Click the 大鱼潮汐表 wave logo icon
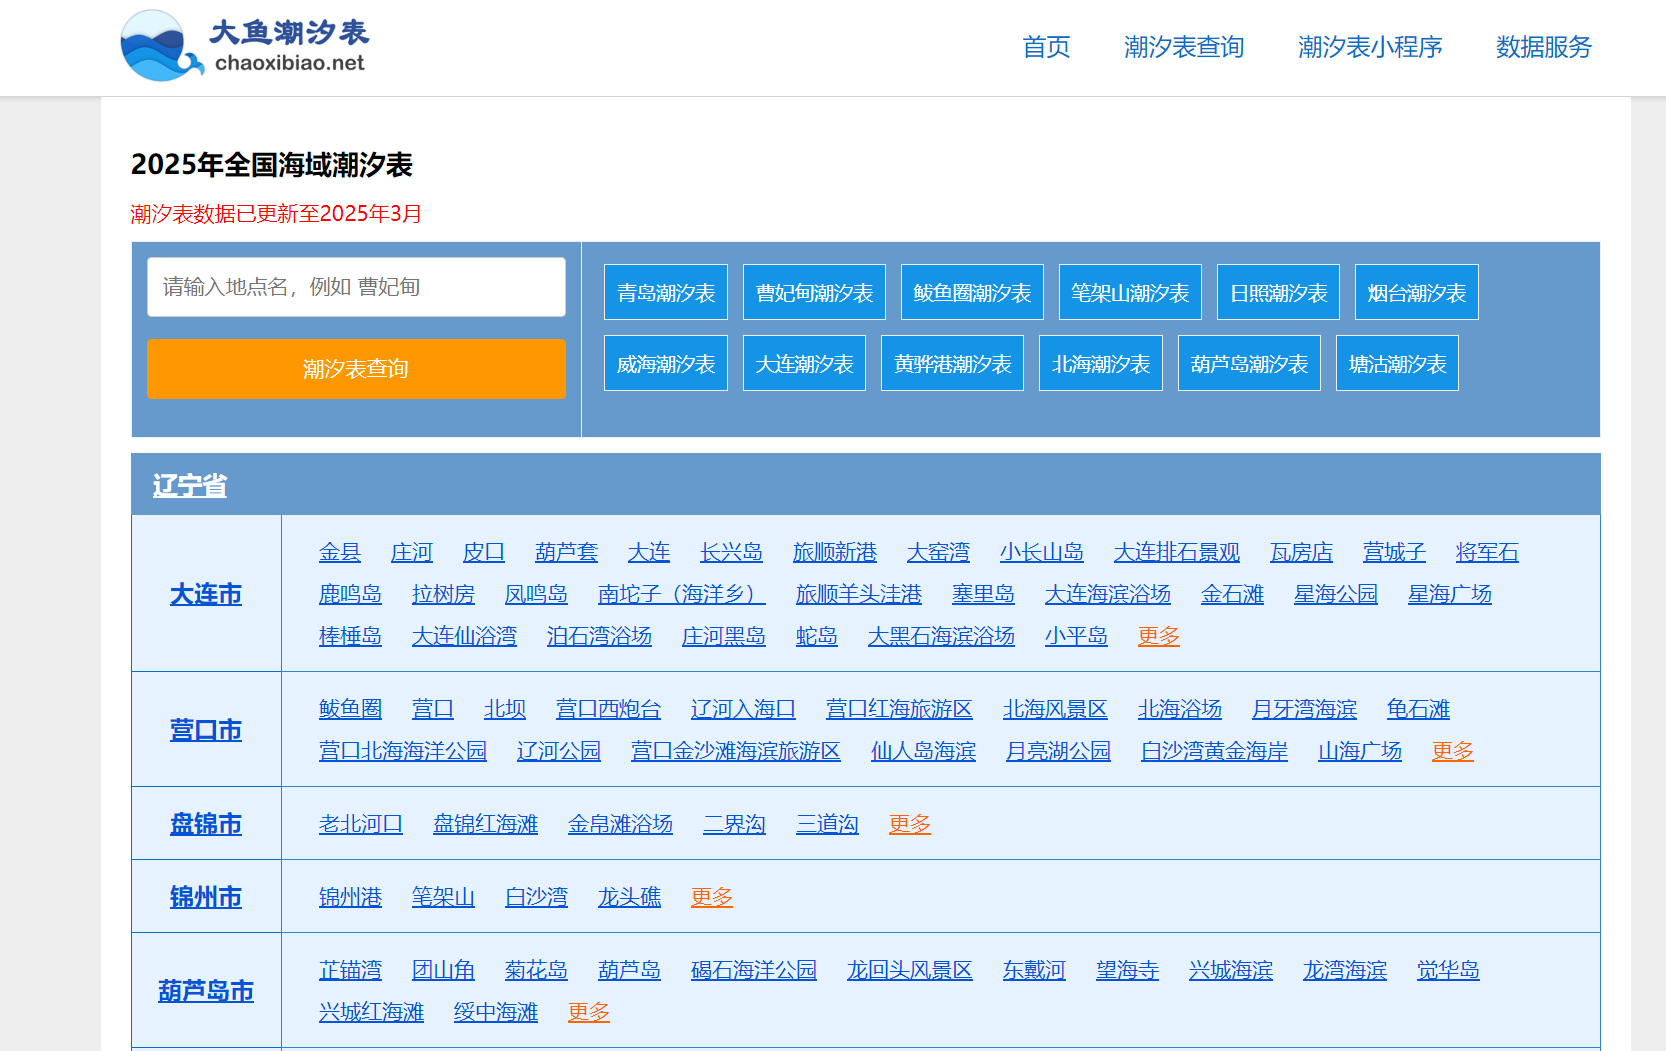Screen dimensions: 1666x1051 [x=158, y=44]
